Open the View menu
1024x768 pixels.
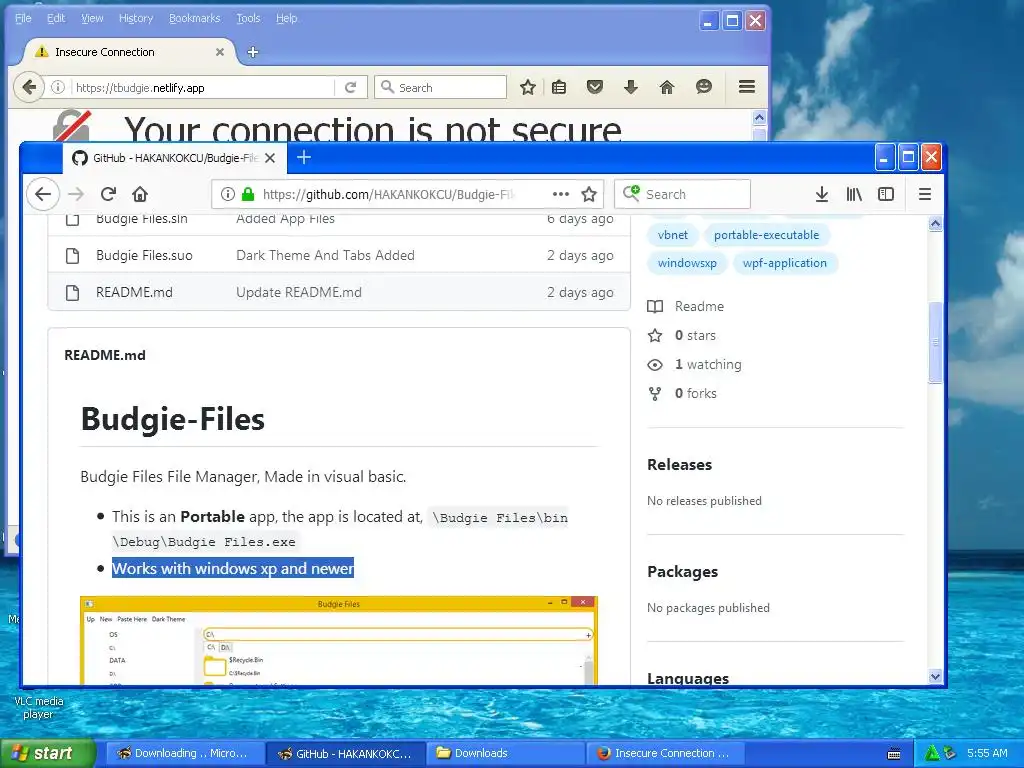click(x=92, y=18)
